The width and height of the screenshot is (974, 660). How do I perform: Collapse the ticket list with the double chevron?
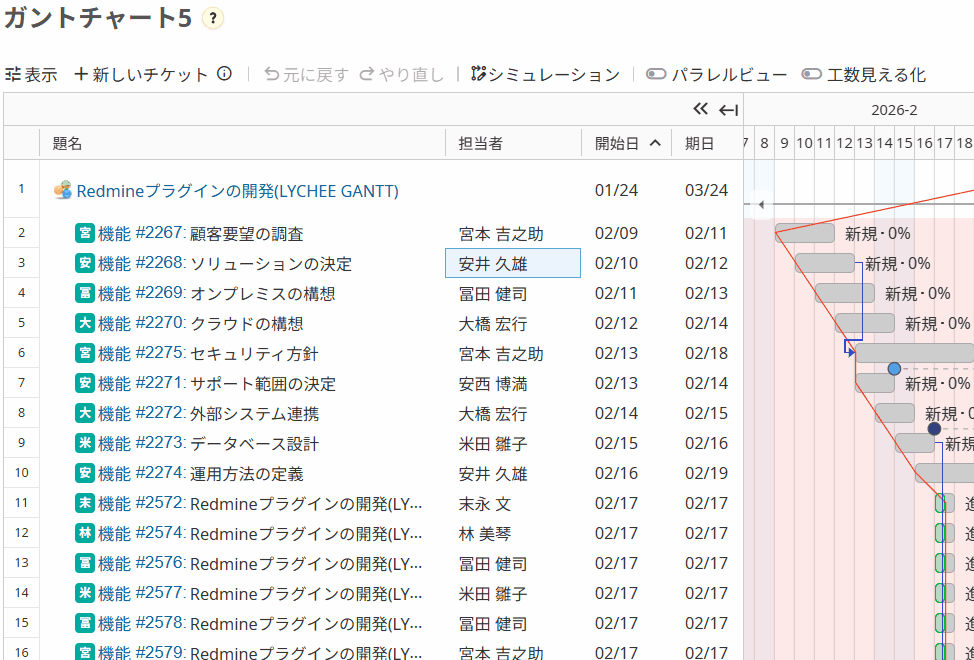(700, 110)
